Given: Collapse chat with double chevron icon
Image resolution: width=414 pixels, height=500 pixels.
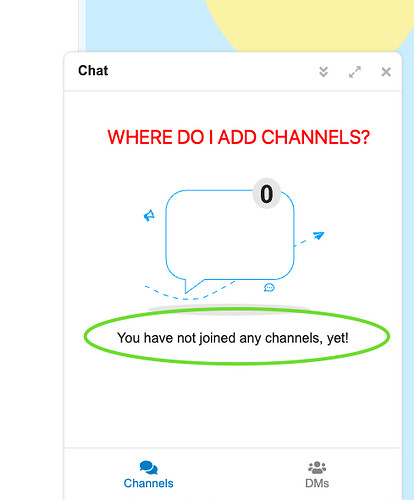Looking at the screenshot, I should pyautogui.click(x=323, y=72).
